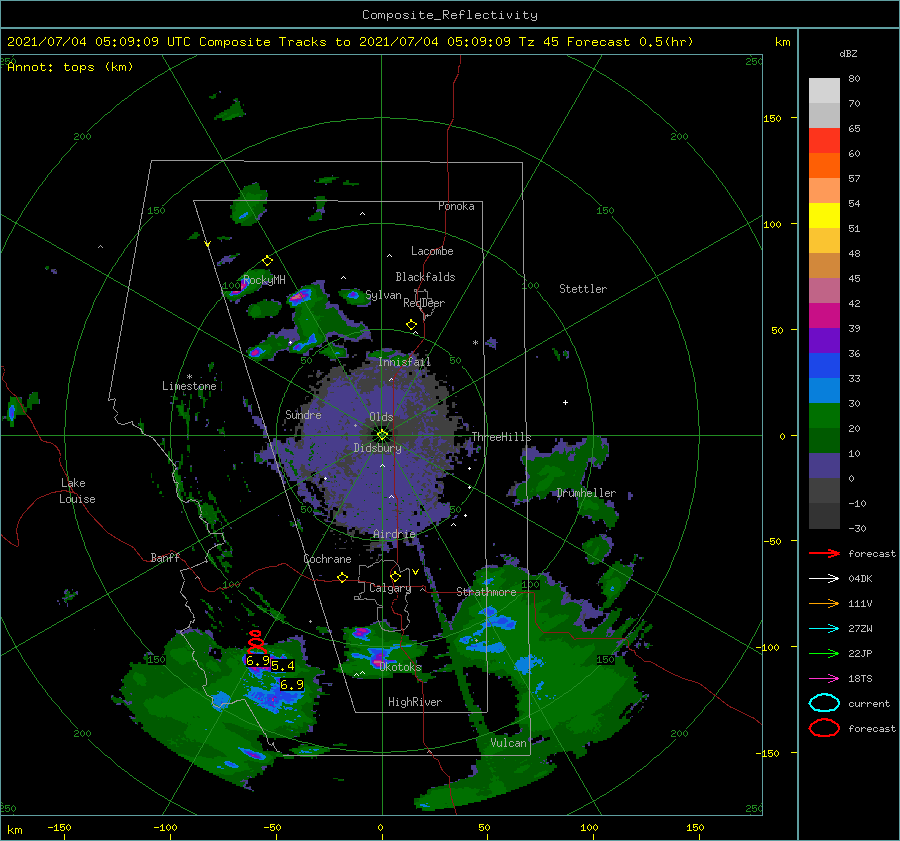900x841 pixels.
Task: Click the ThreeHills label
Action: 501,437
